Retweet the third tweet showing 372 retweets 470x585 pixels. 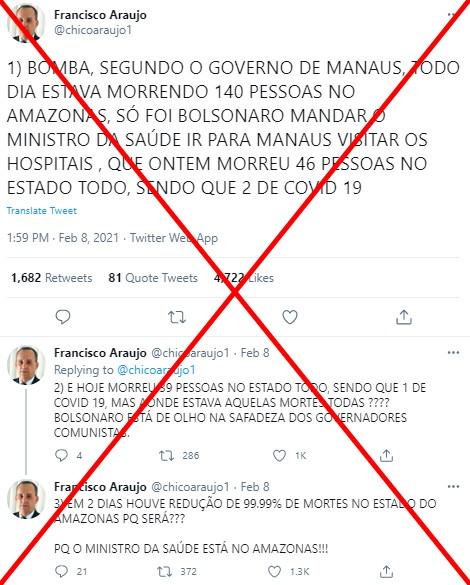(164, 572)
